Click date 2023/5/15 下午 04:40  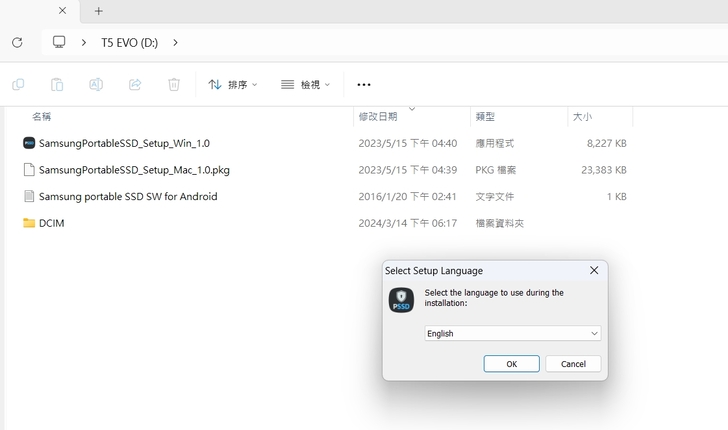408,143
